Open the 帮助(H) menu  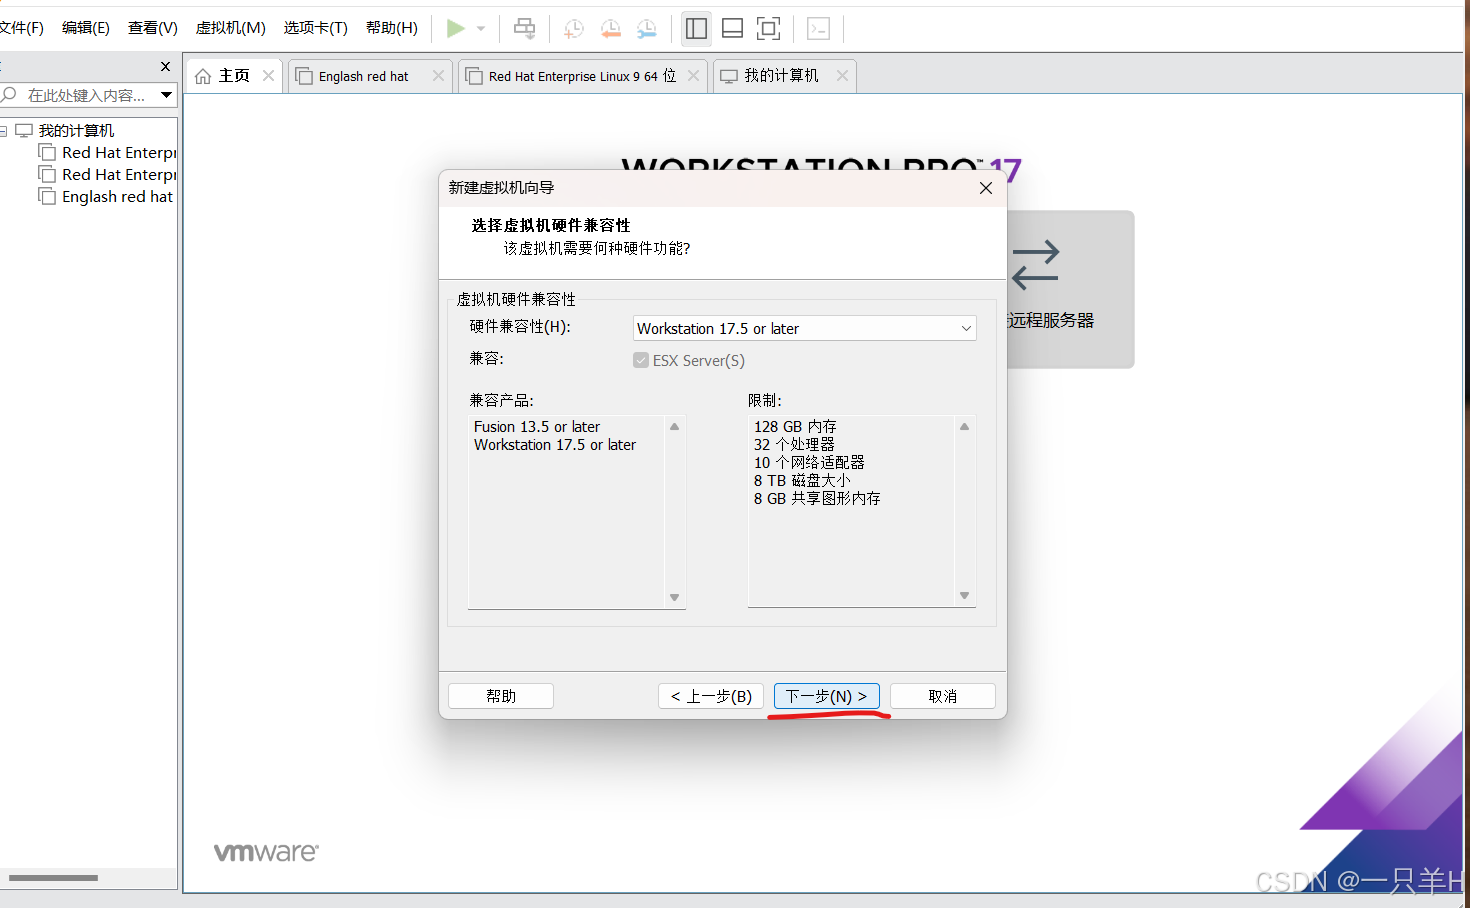click(392, 28)
